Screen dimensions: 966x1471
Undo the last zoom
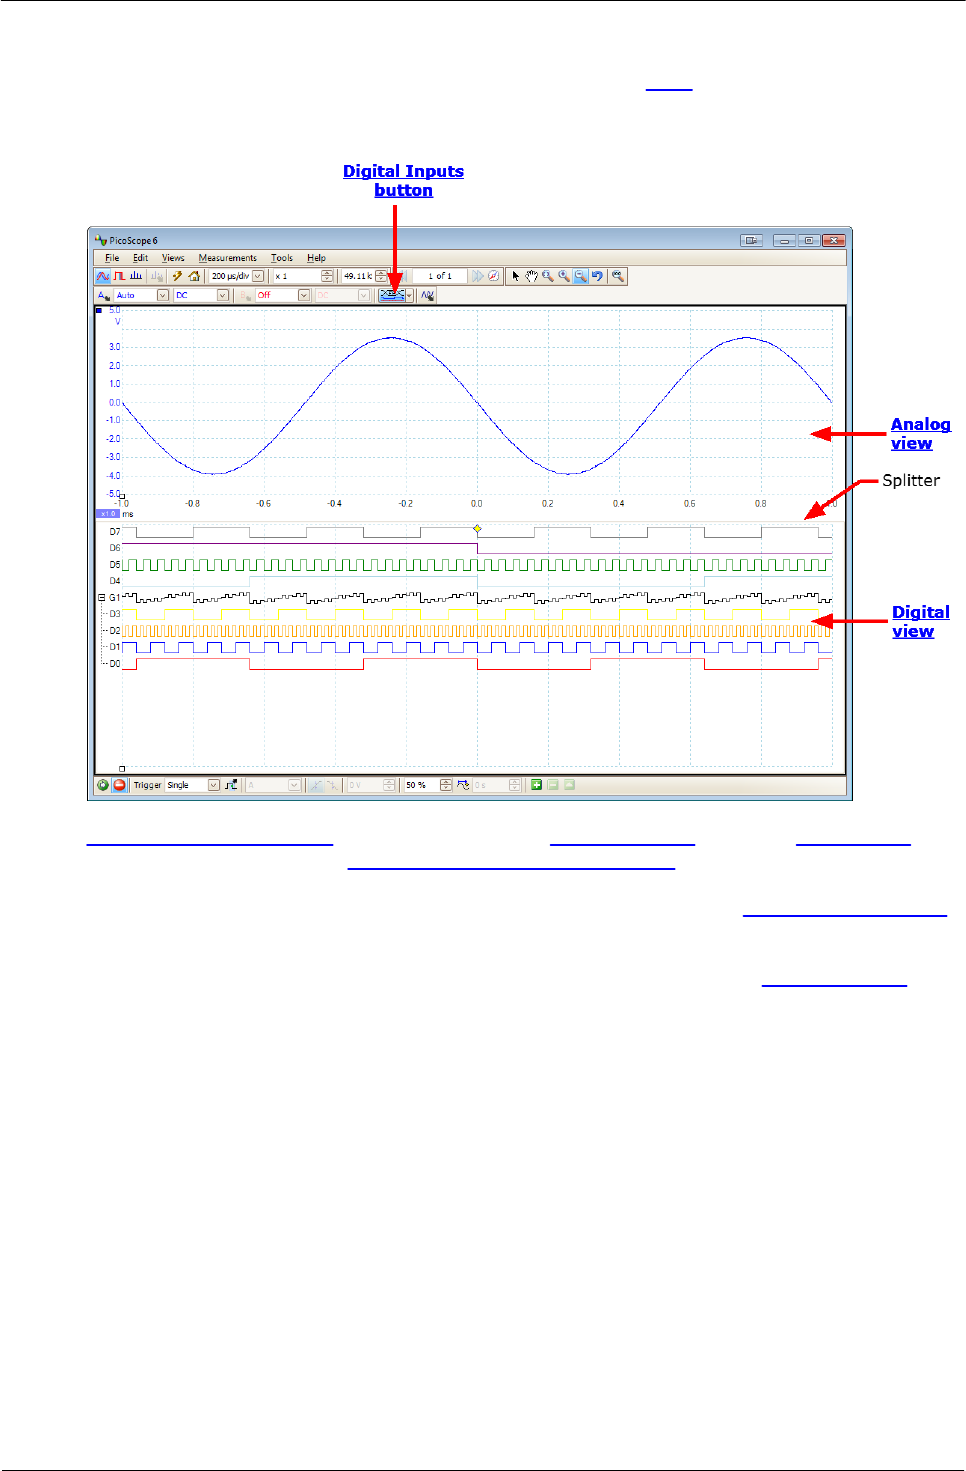(597, 276)
